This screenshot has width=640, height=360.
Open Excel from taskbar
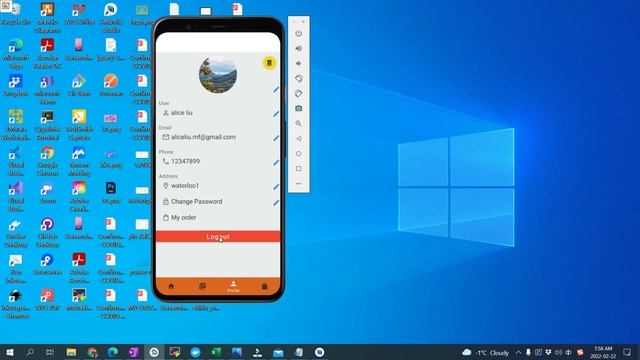tap(216, 352)
